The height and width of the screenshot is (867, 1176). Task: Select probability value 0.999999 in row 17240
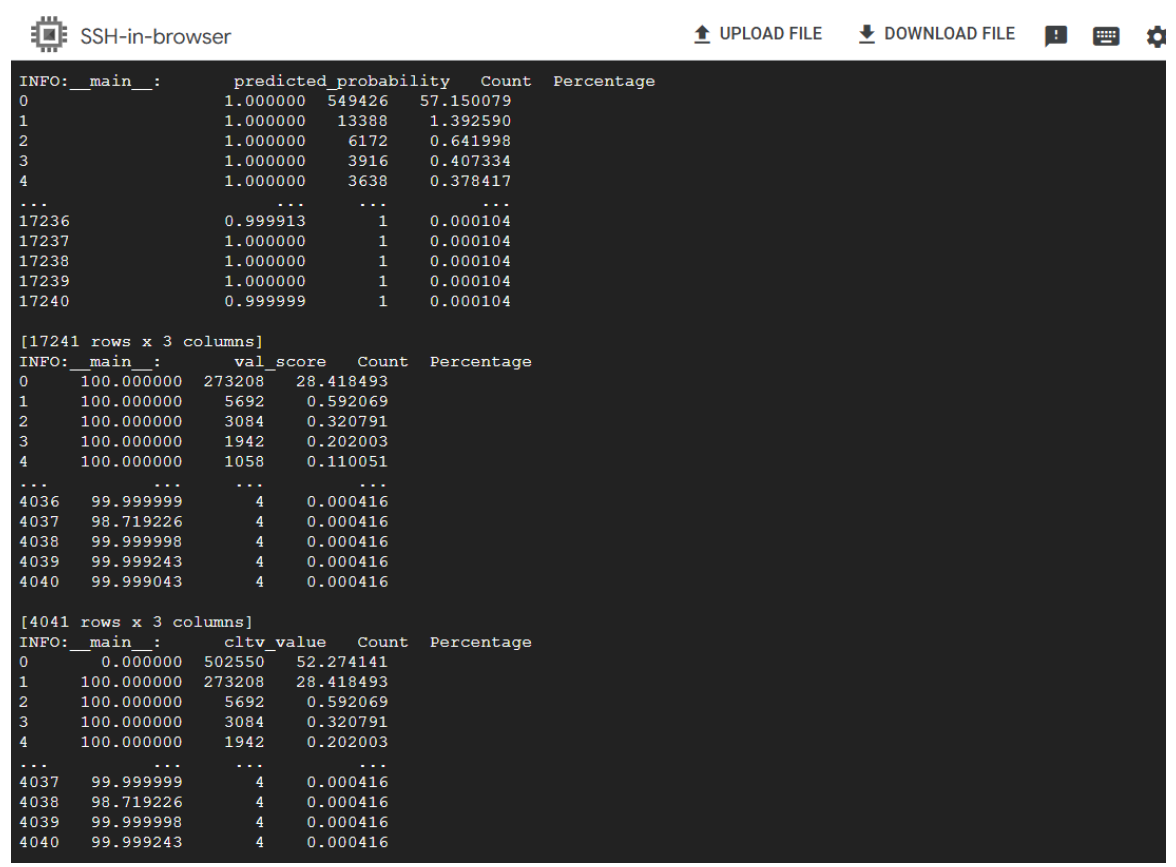point(265,302)
